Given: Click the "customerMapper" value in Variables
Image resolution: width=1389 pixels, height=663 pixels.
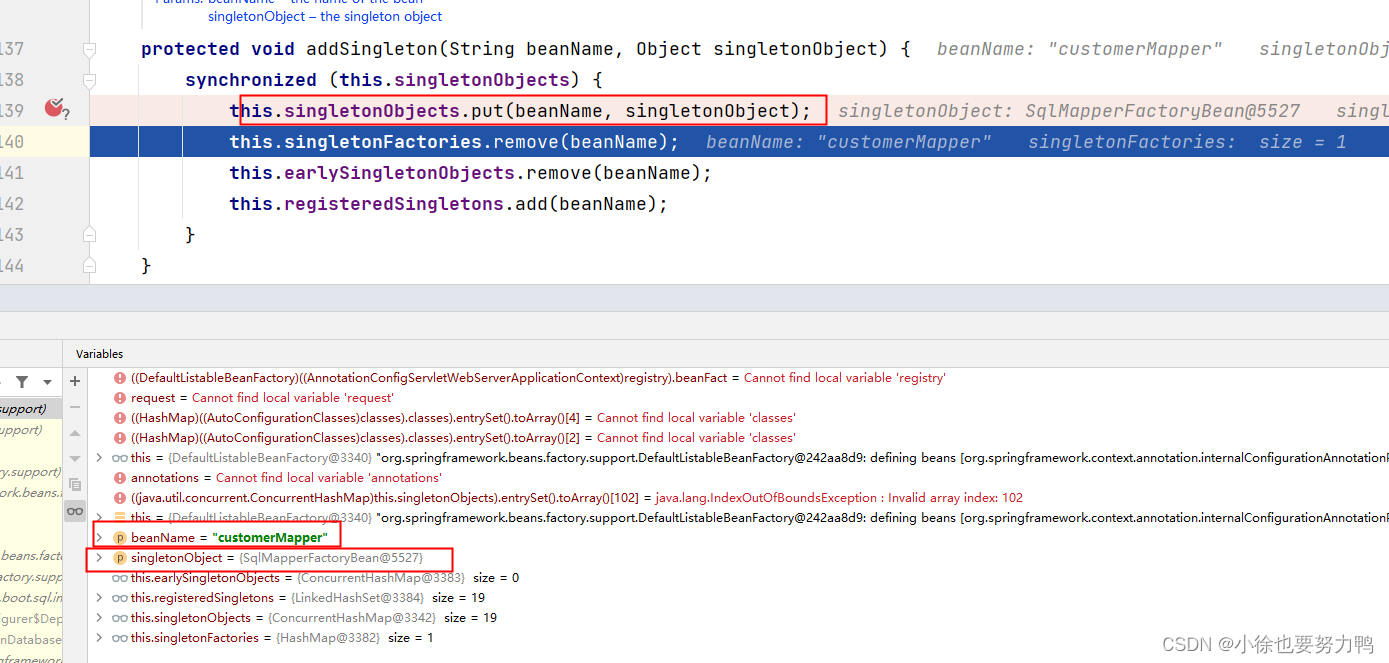Looking at the screenshot, I should point(269,538).
